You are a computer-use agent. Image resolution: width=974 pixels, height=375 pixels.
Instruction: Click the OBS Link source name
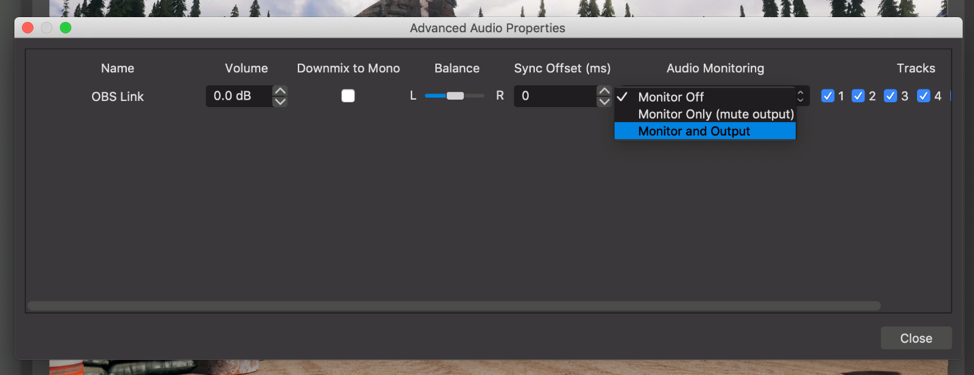pyautogui.click(x=117, y=97)
